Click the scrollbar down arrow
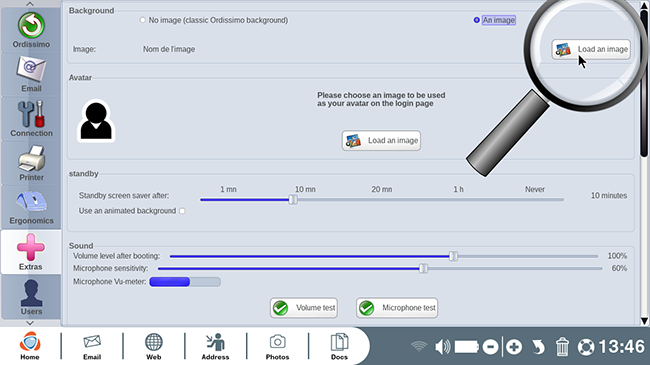650x365 pixels. click(x=644, y=321)
